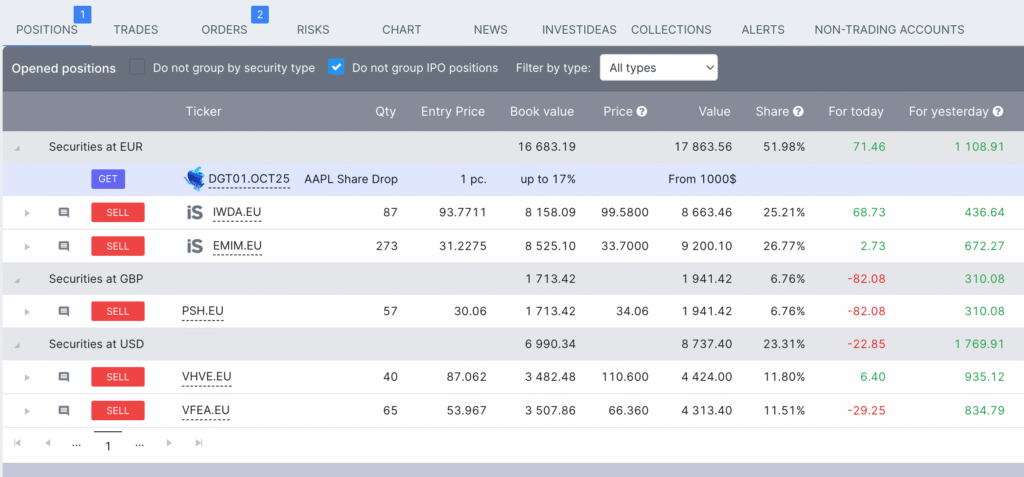Image resolution: width=1024 pixels, height=477 pixels.
Task: Click the help icon beside the Share column
Action: click(x=798, y=112)
